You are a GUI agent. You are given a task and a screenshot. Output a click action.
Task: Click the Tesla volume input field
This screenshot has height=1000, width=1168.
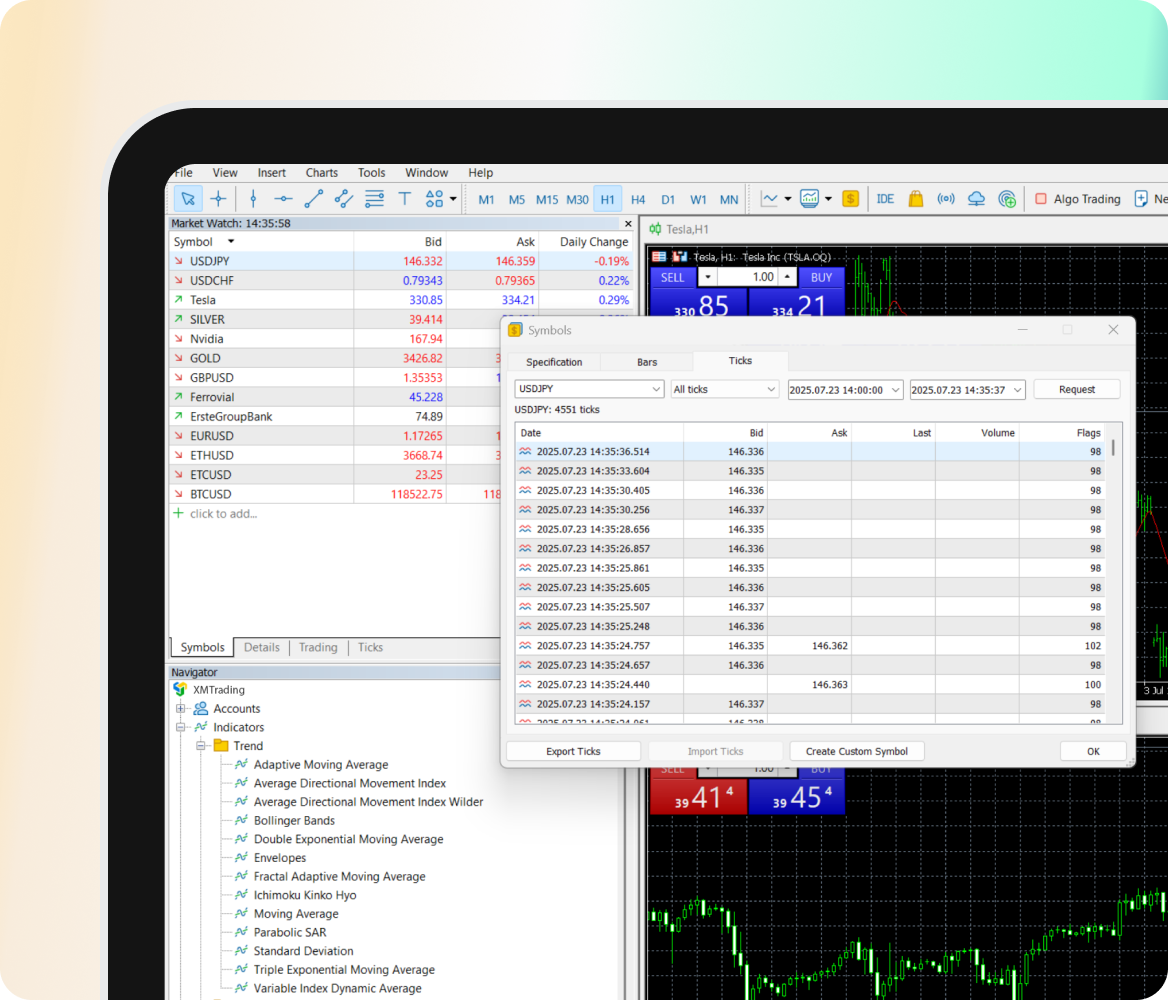[748, 277]
